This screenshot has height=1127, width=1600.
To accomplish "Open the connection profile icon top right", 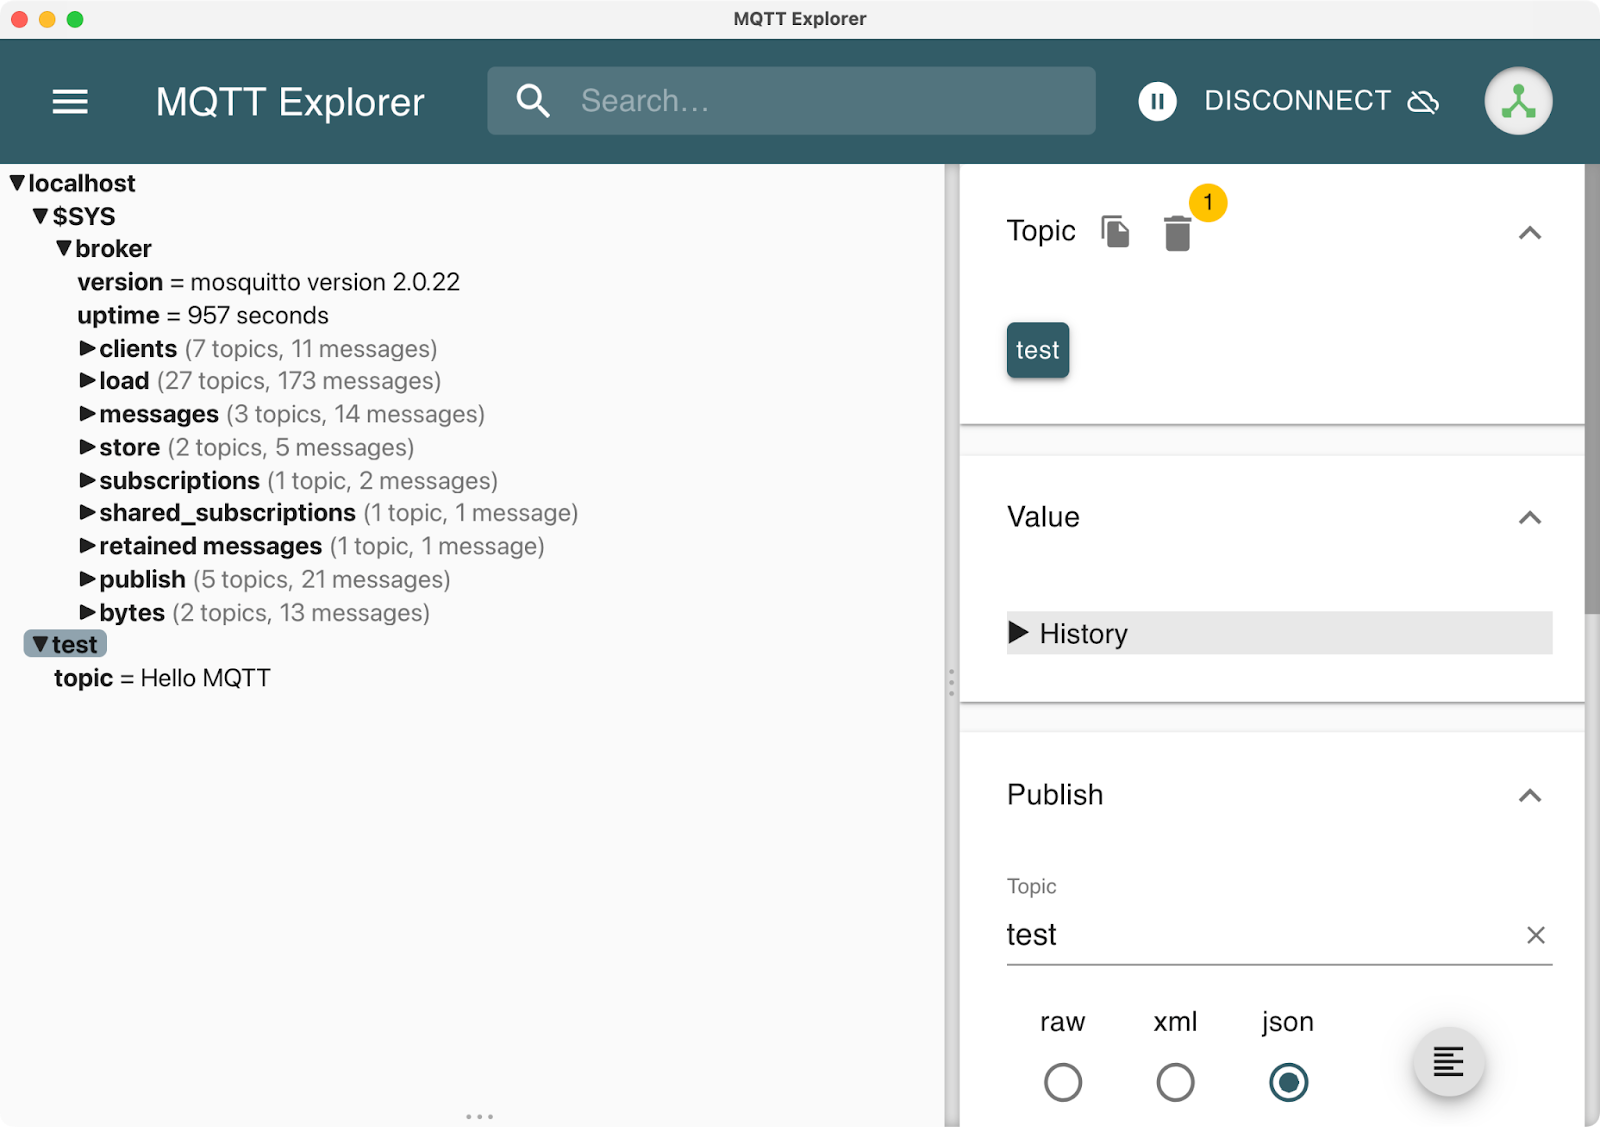I will coord(1518,101).
